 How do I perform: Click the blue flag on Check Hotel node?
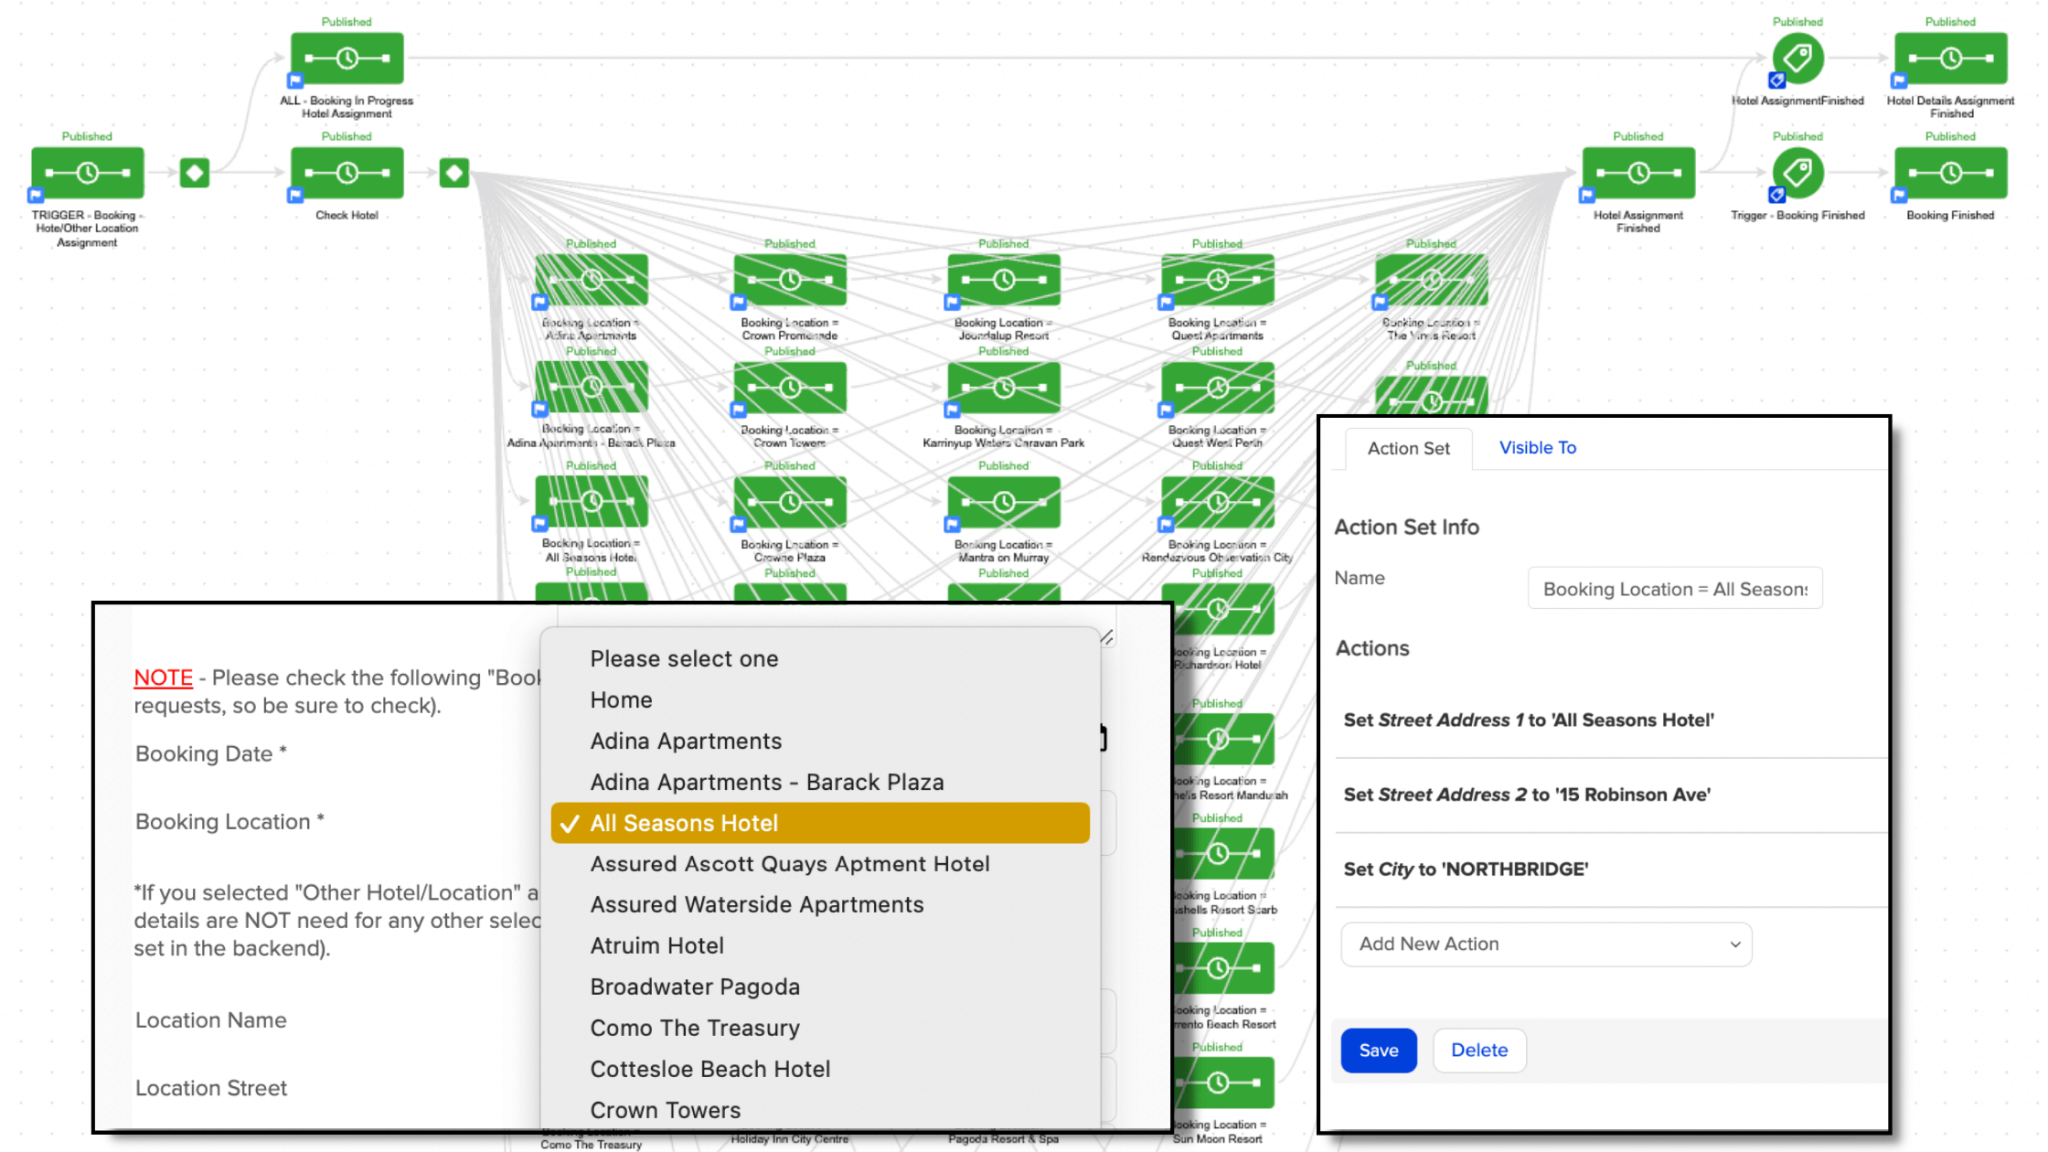click(295, 195)
